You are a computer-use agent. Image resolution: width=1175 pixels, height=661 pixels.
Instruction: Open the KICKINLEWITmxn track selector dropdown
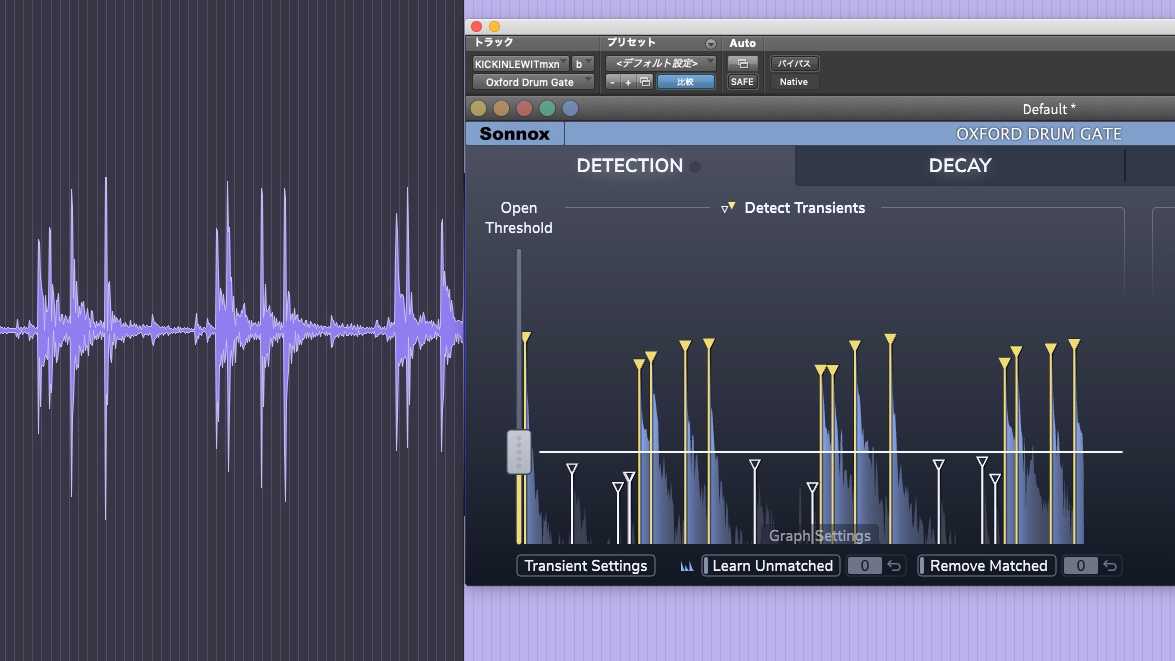521,64
